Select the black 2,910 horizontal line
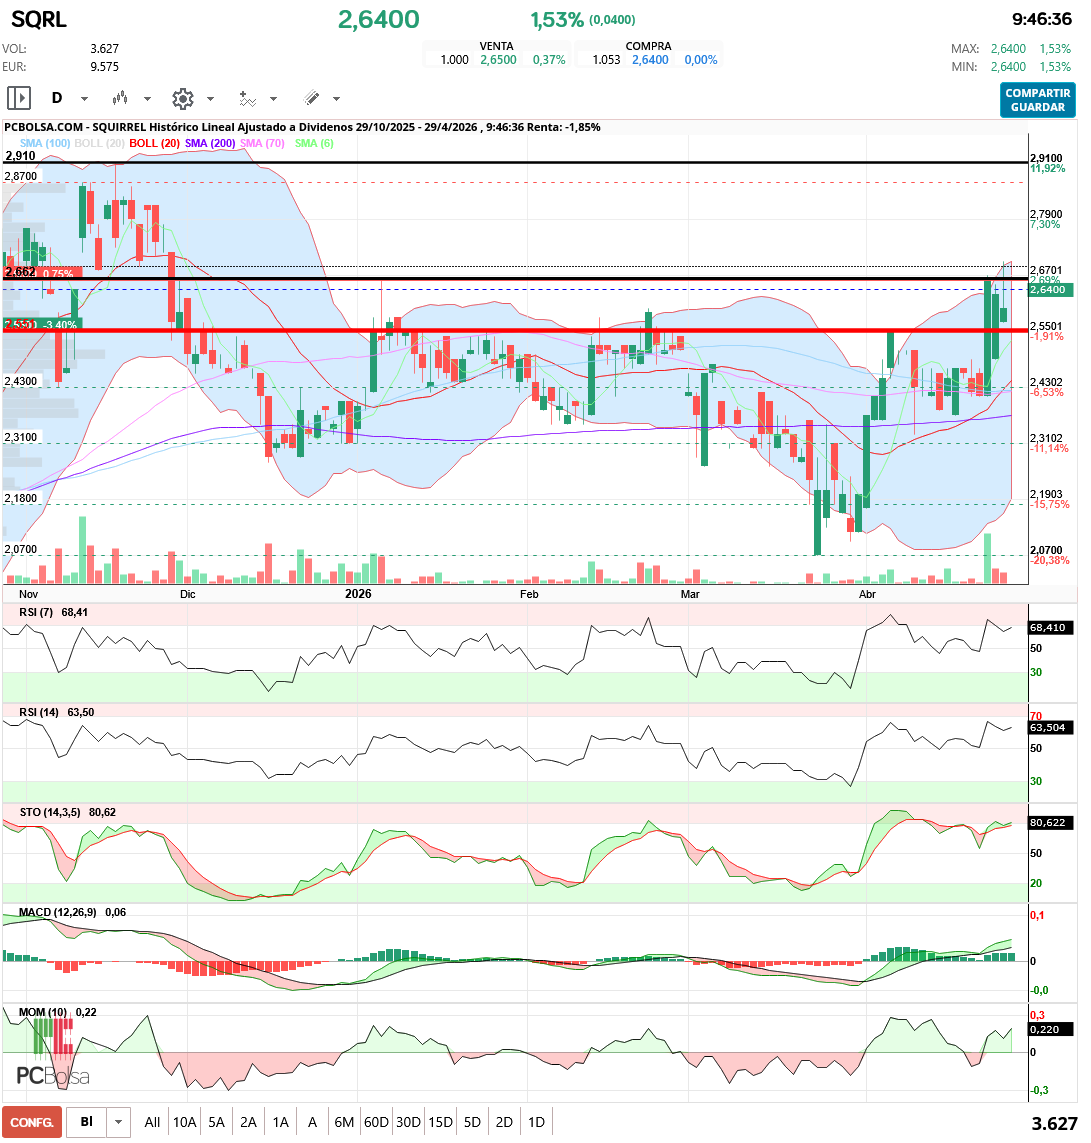 click(515, 163)
